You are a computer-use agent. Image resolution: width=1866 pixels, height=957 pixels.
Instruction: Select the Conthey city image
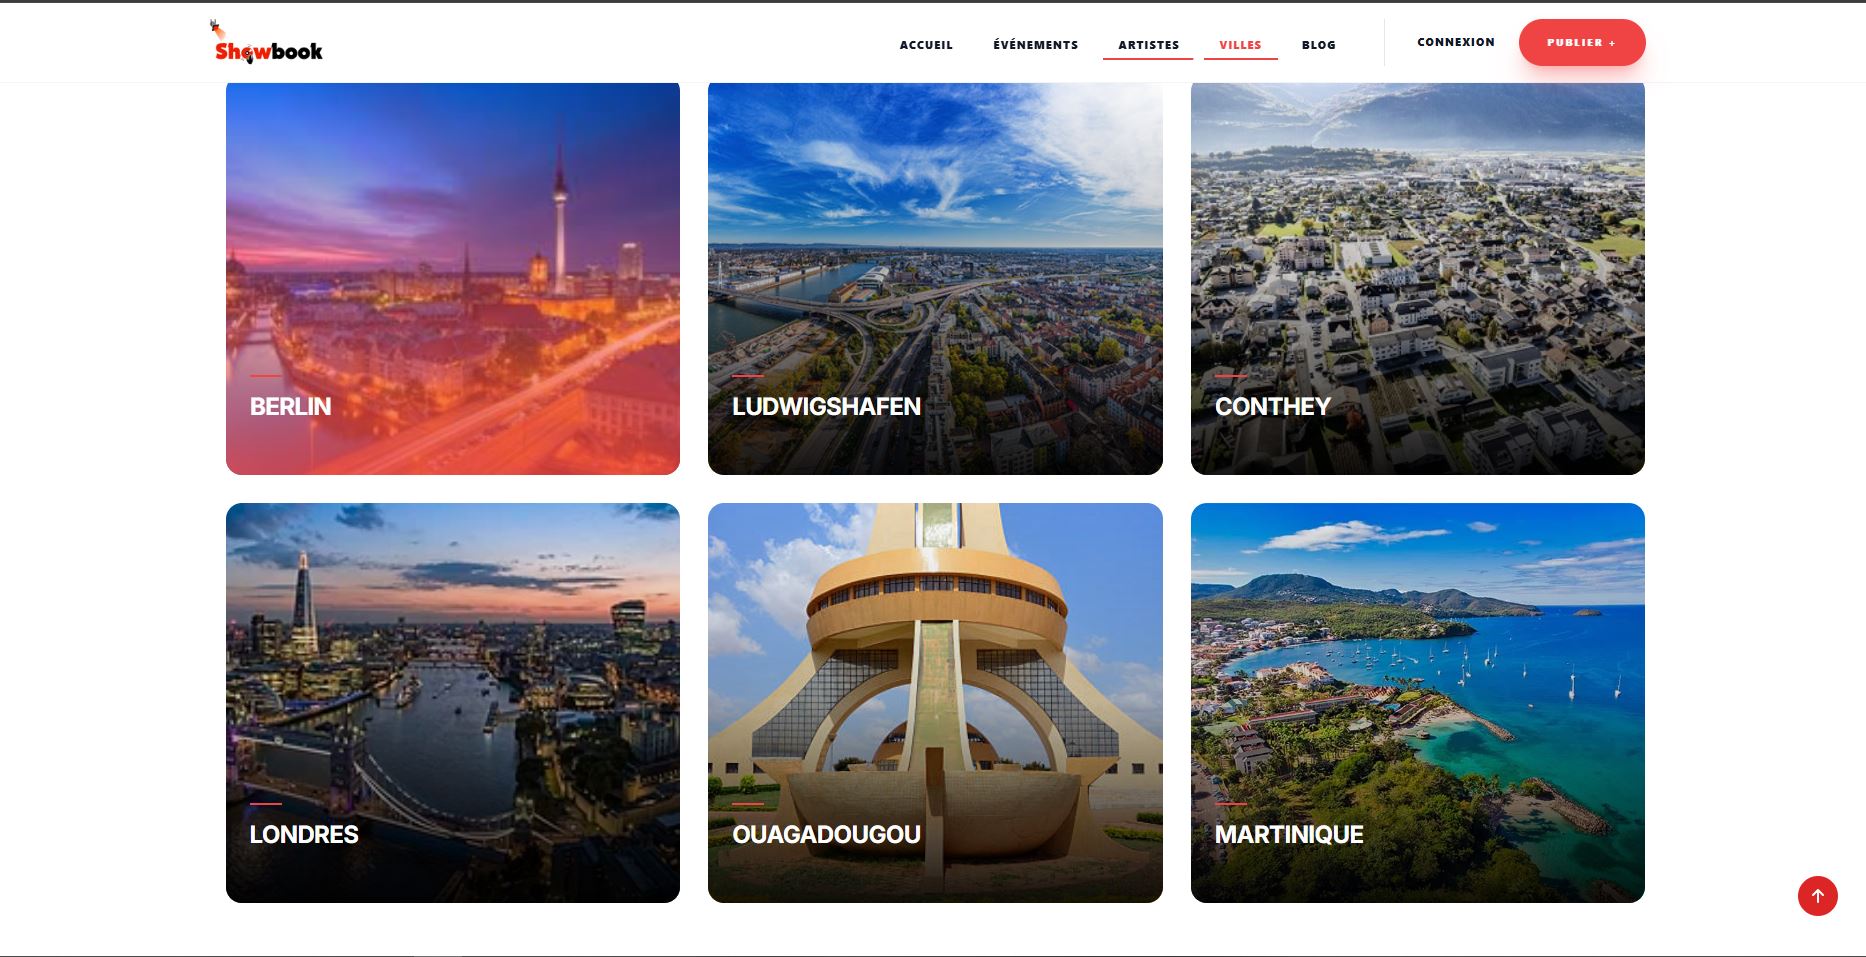point(1417,278)
